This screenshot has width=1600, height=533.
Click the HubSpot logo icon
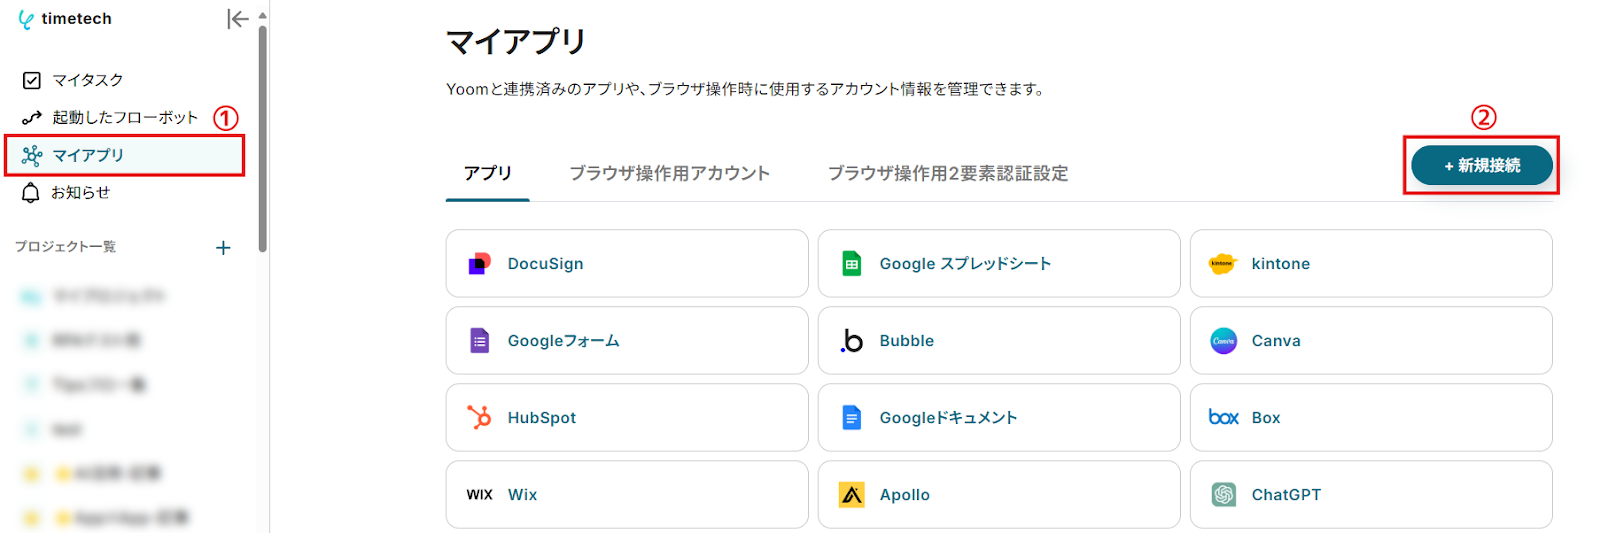click(480, 417)
